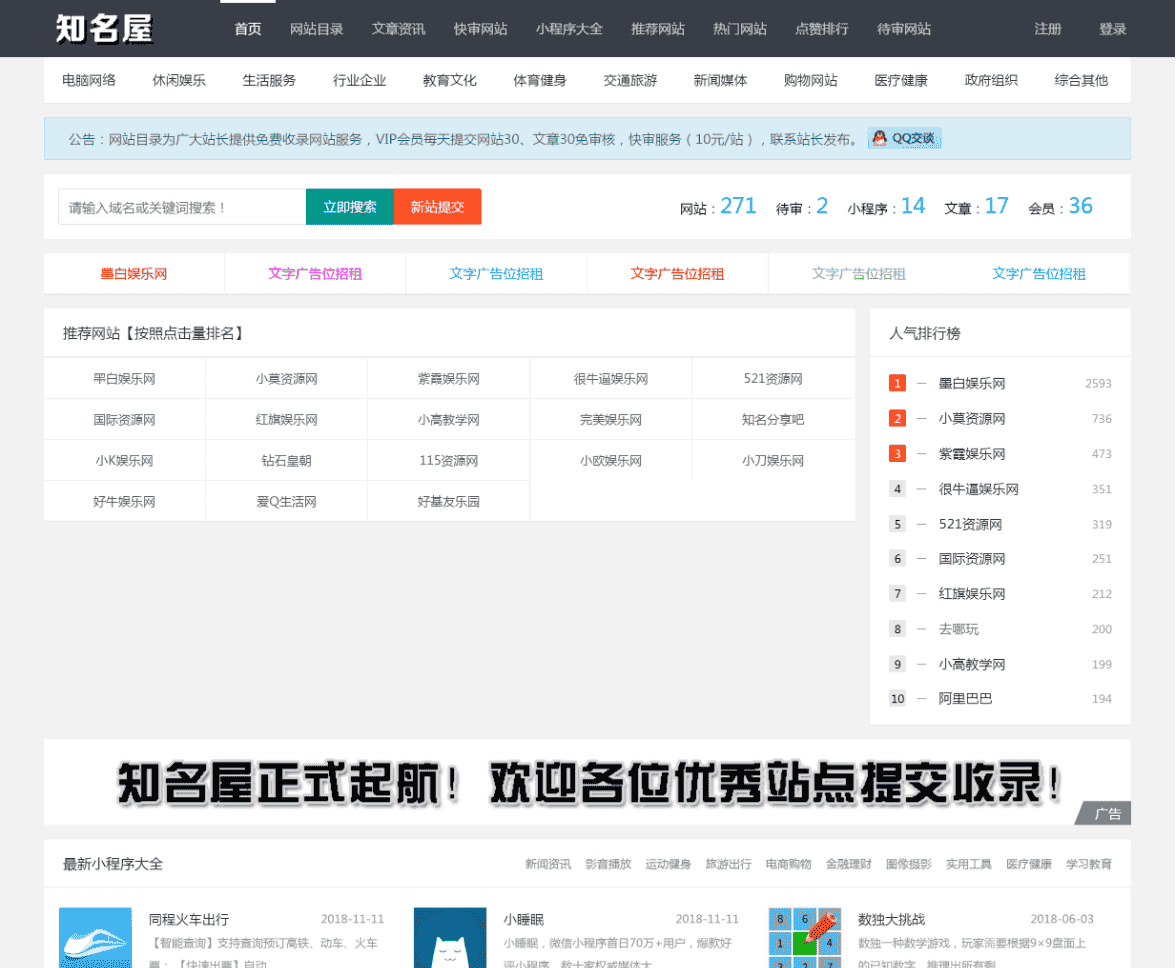Open the QQ交谈 chat badge
Screen dimensions: 1176x968
coord(905,139)
